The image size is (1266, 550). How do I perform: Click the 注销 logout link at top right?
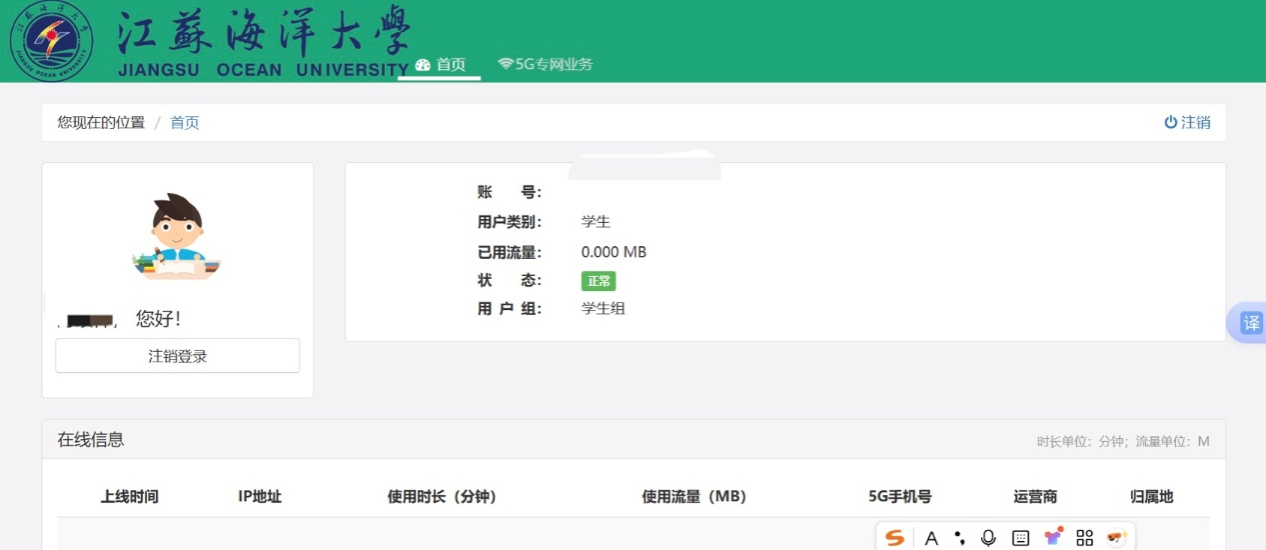click(x=1187, y=122)
